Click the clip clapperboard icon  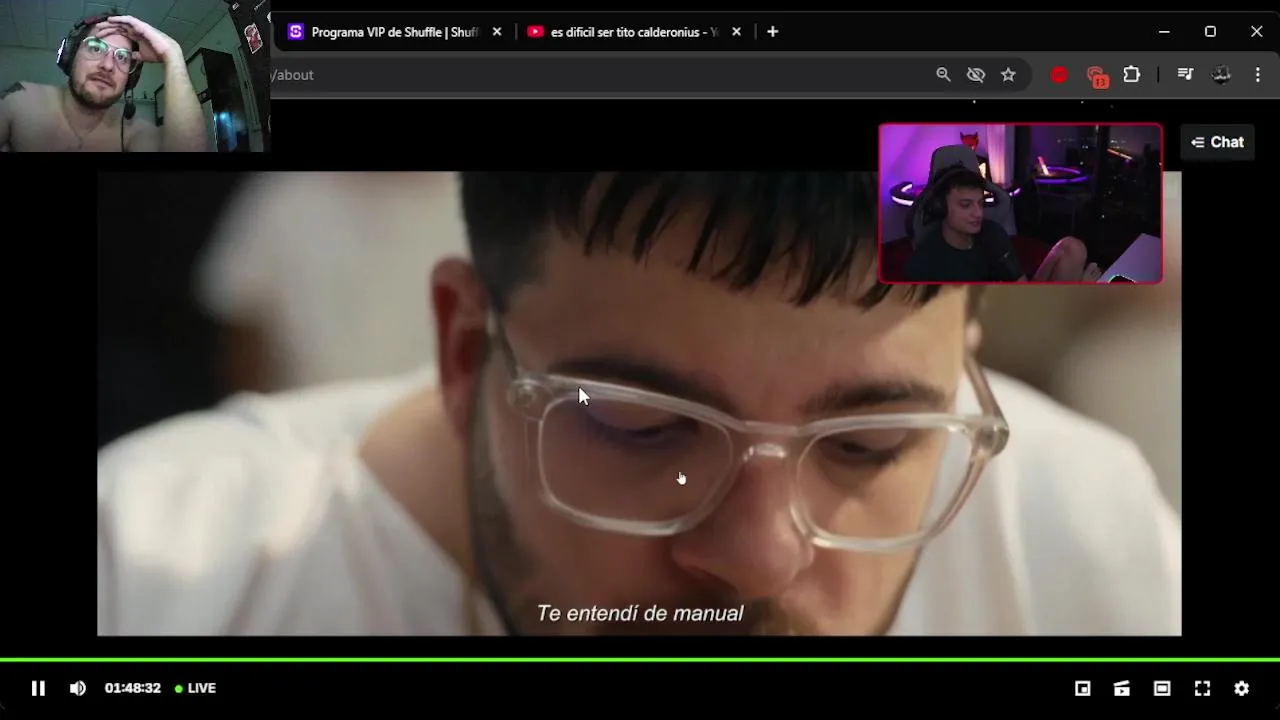coord(1122,688)
